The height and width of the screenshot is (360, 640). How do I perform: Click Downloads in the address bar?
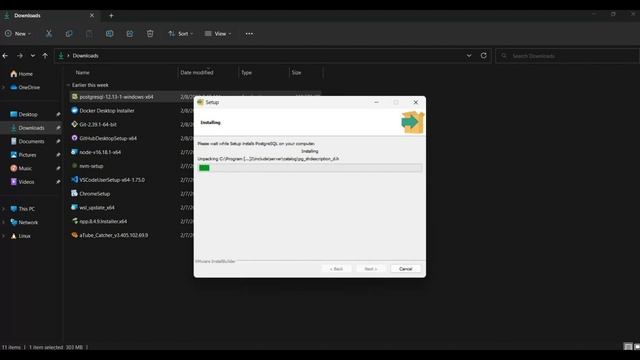click(x=85, y=56)
